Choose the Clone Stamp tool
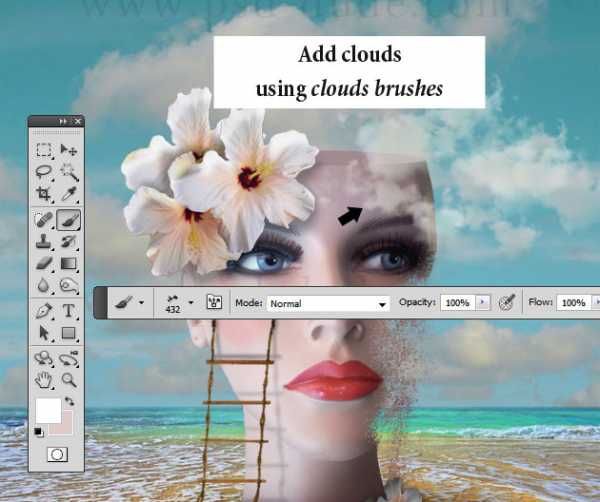This screenshot has height=502, width=600. point(44,241)
